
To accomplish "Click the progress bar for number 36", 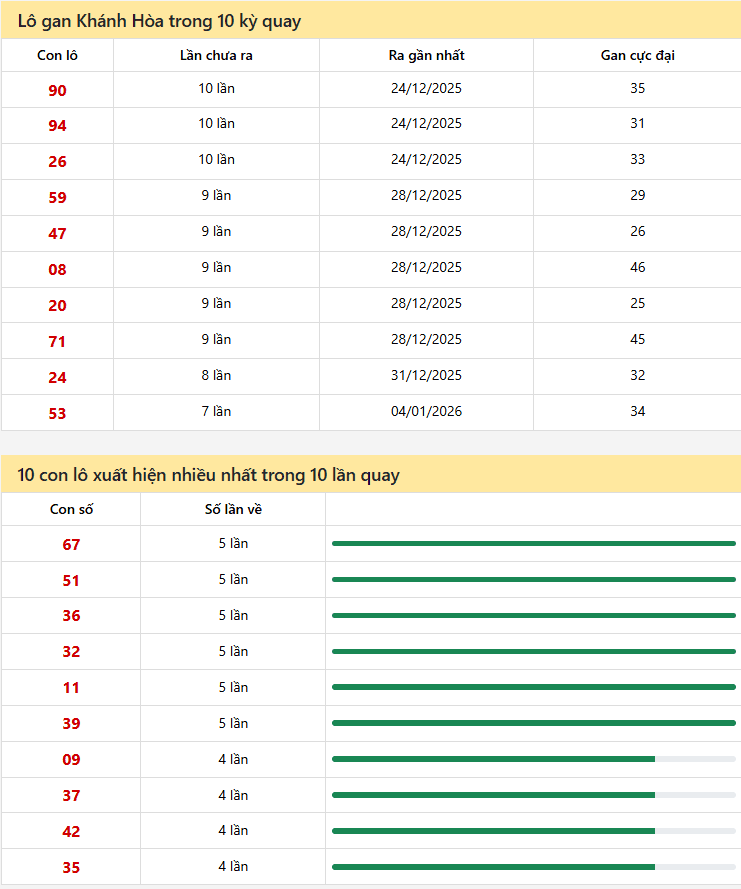I will coord(533,615).
